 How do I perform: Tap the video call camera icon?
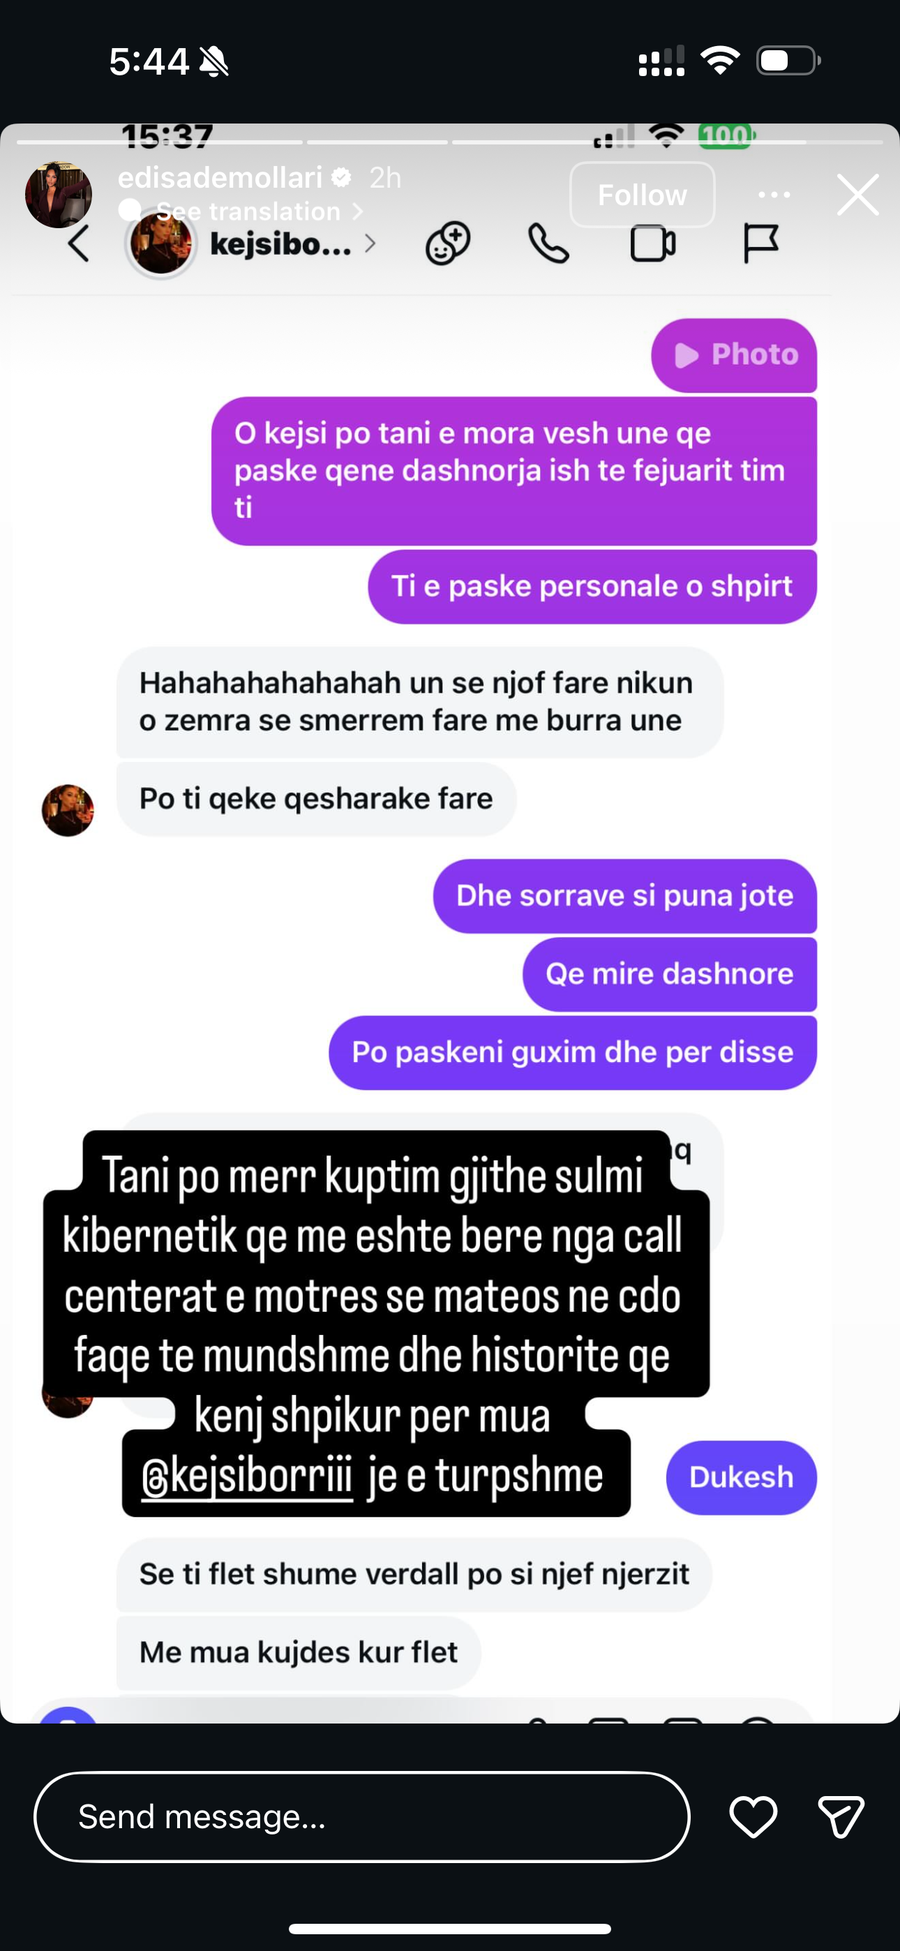pyautogui.click(x=653, y=243)
